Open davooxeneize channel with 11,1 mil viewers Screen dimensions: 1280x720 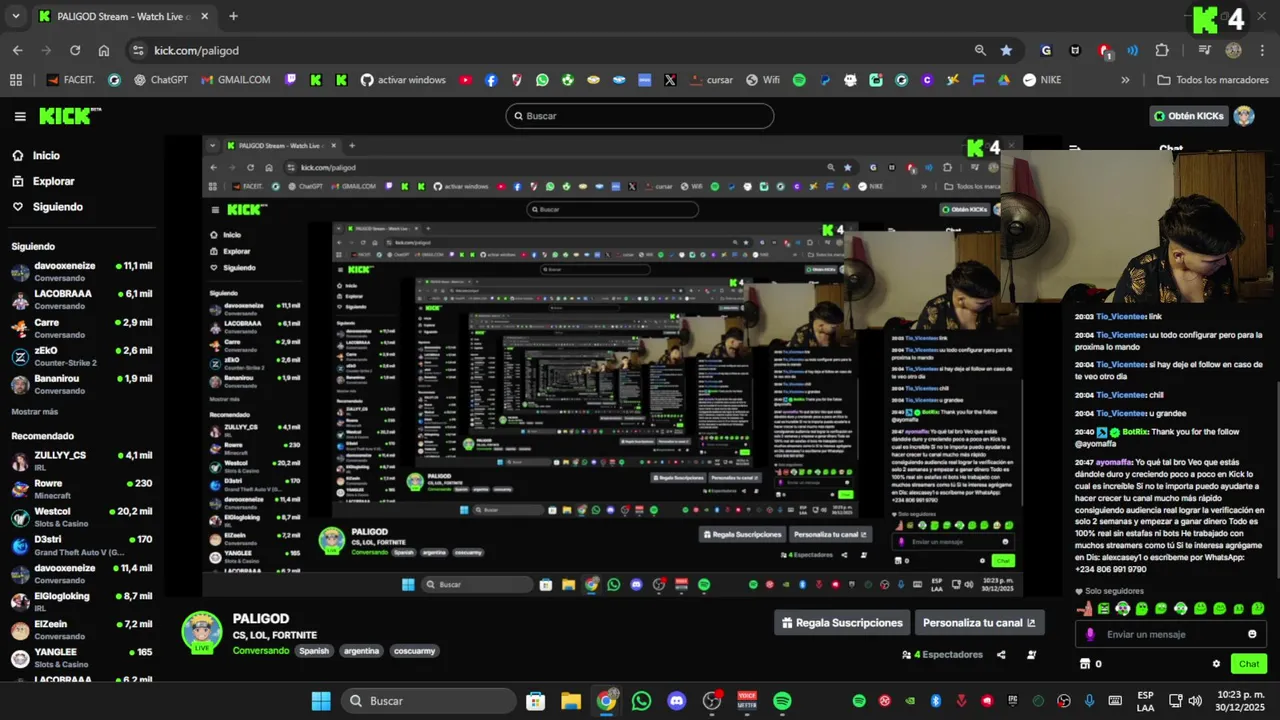click(x=81, y=272)
